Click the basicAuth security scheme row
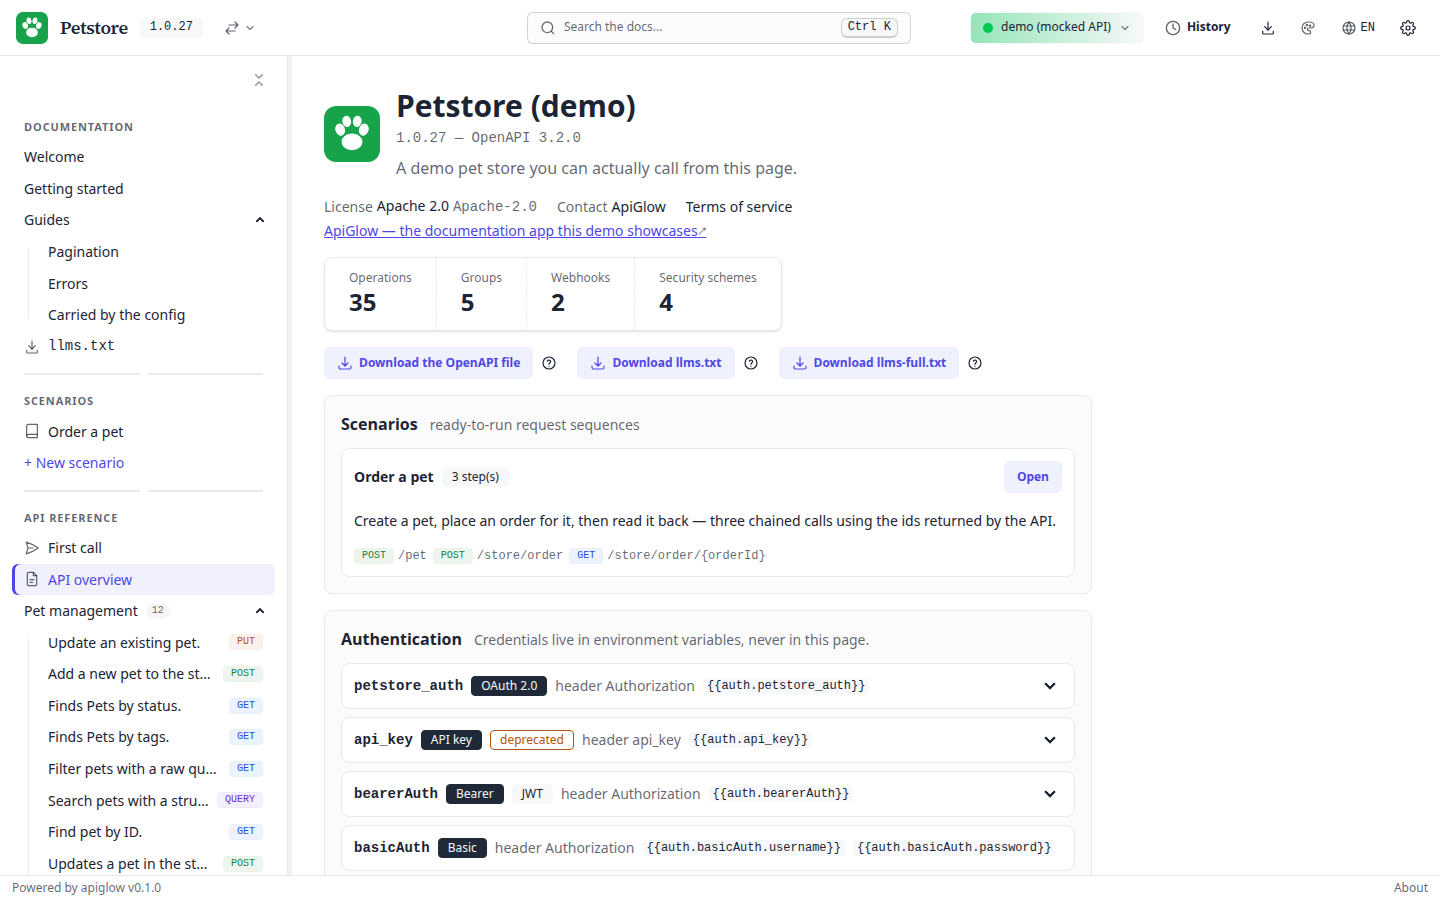1440x900 pixels. tap(708, 848)
